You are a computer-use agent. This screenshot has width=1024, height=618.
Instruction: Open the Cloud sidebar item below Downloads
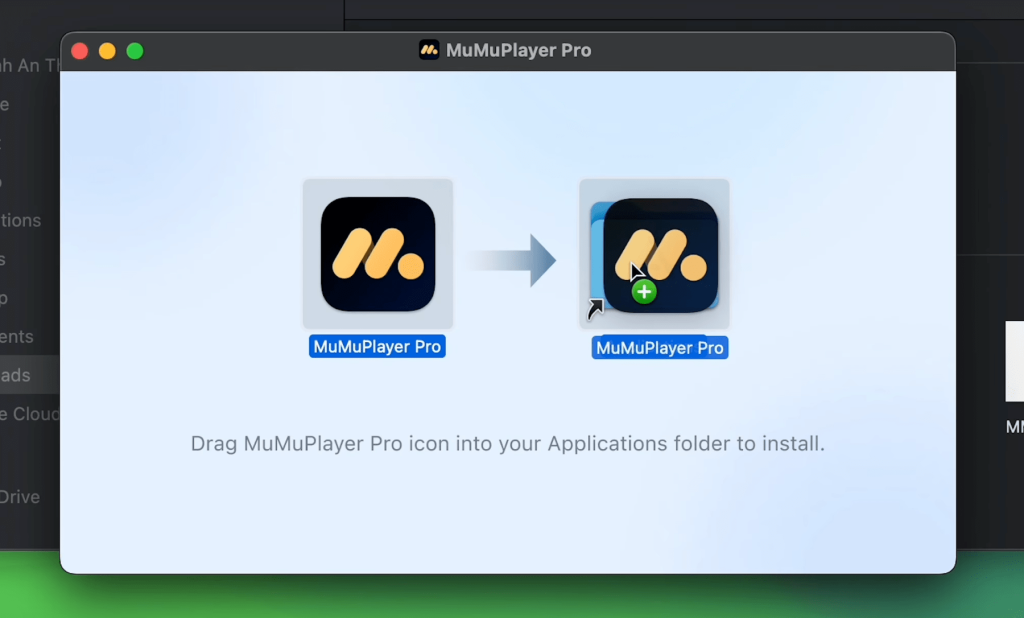pyautogui.click(x=30, y=414)
